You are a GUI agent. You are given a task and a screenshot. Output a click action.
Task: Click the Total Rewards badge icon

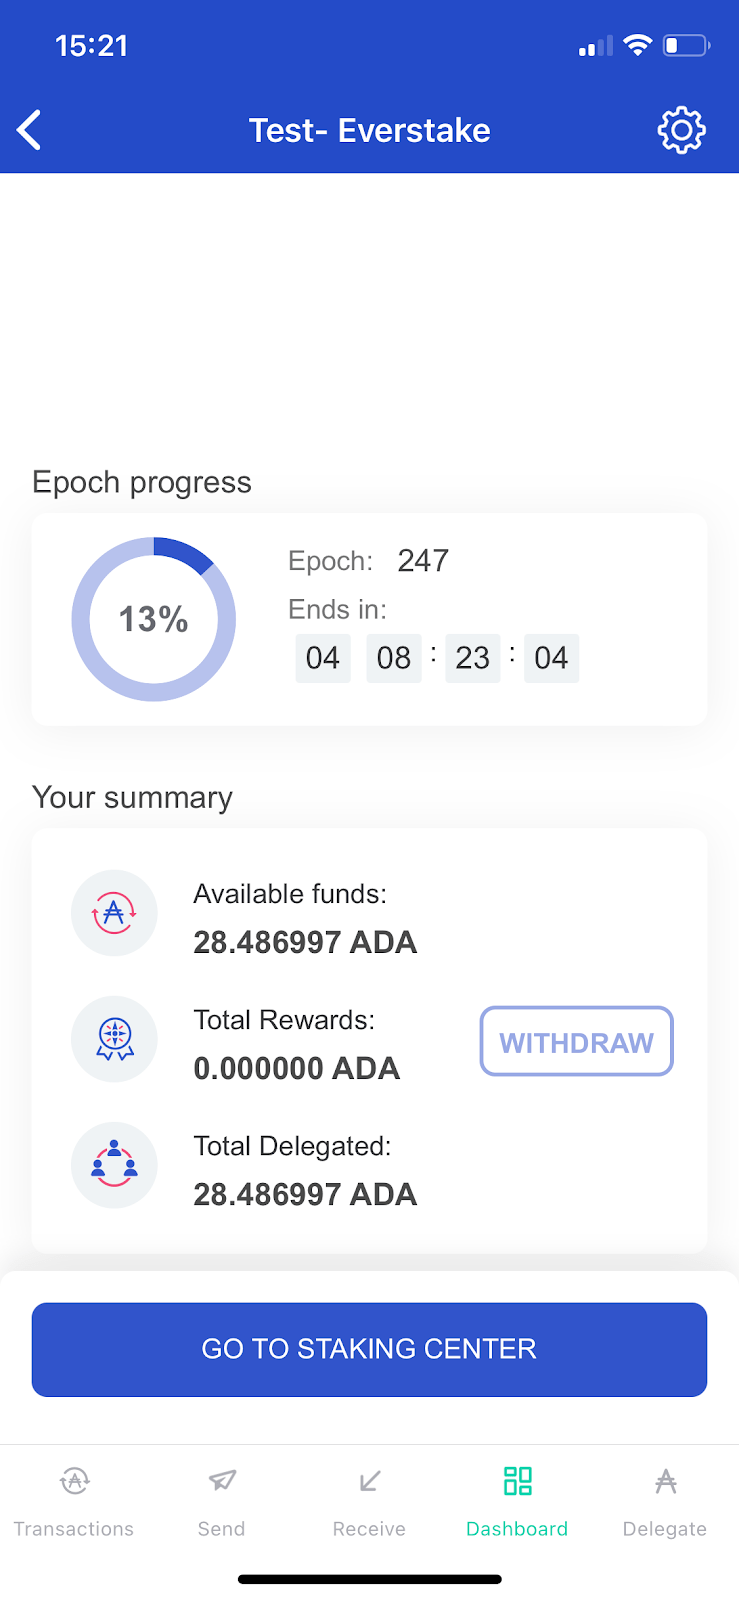click(x=114, y=1039)
